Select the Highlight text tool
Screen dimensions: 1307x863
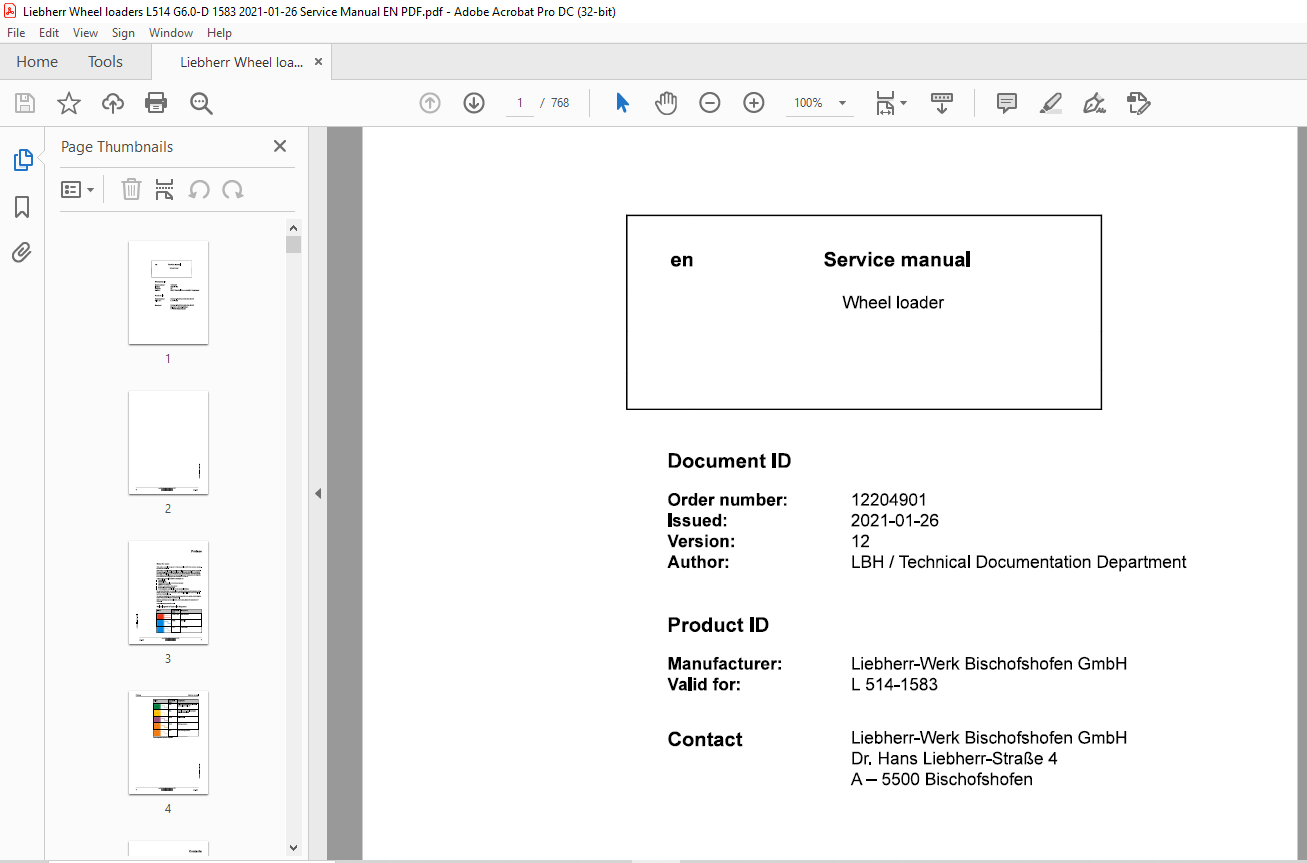[x=1050, y=103]
